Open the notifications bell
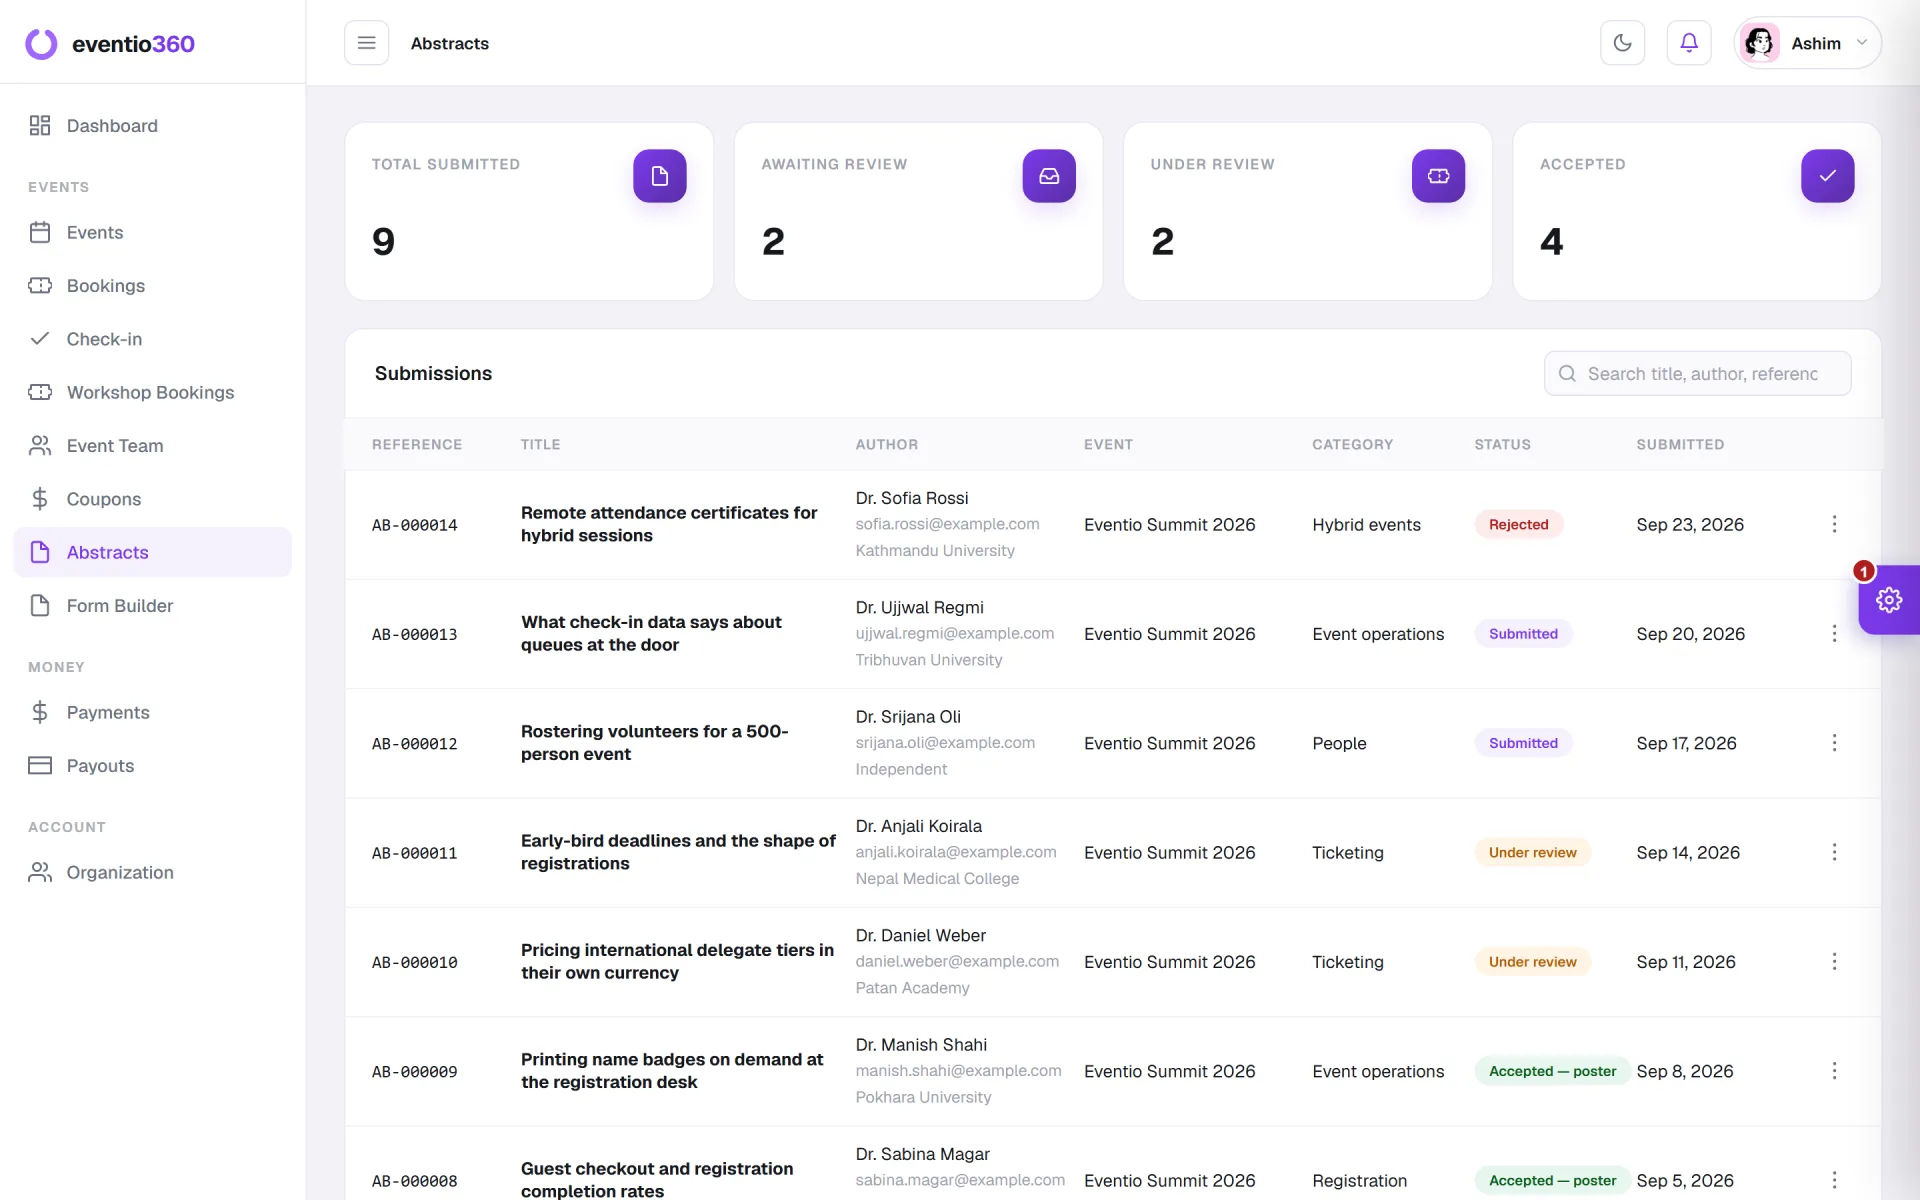1920x1200 pixels. click(1689, 43)
